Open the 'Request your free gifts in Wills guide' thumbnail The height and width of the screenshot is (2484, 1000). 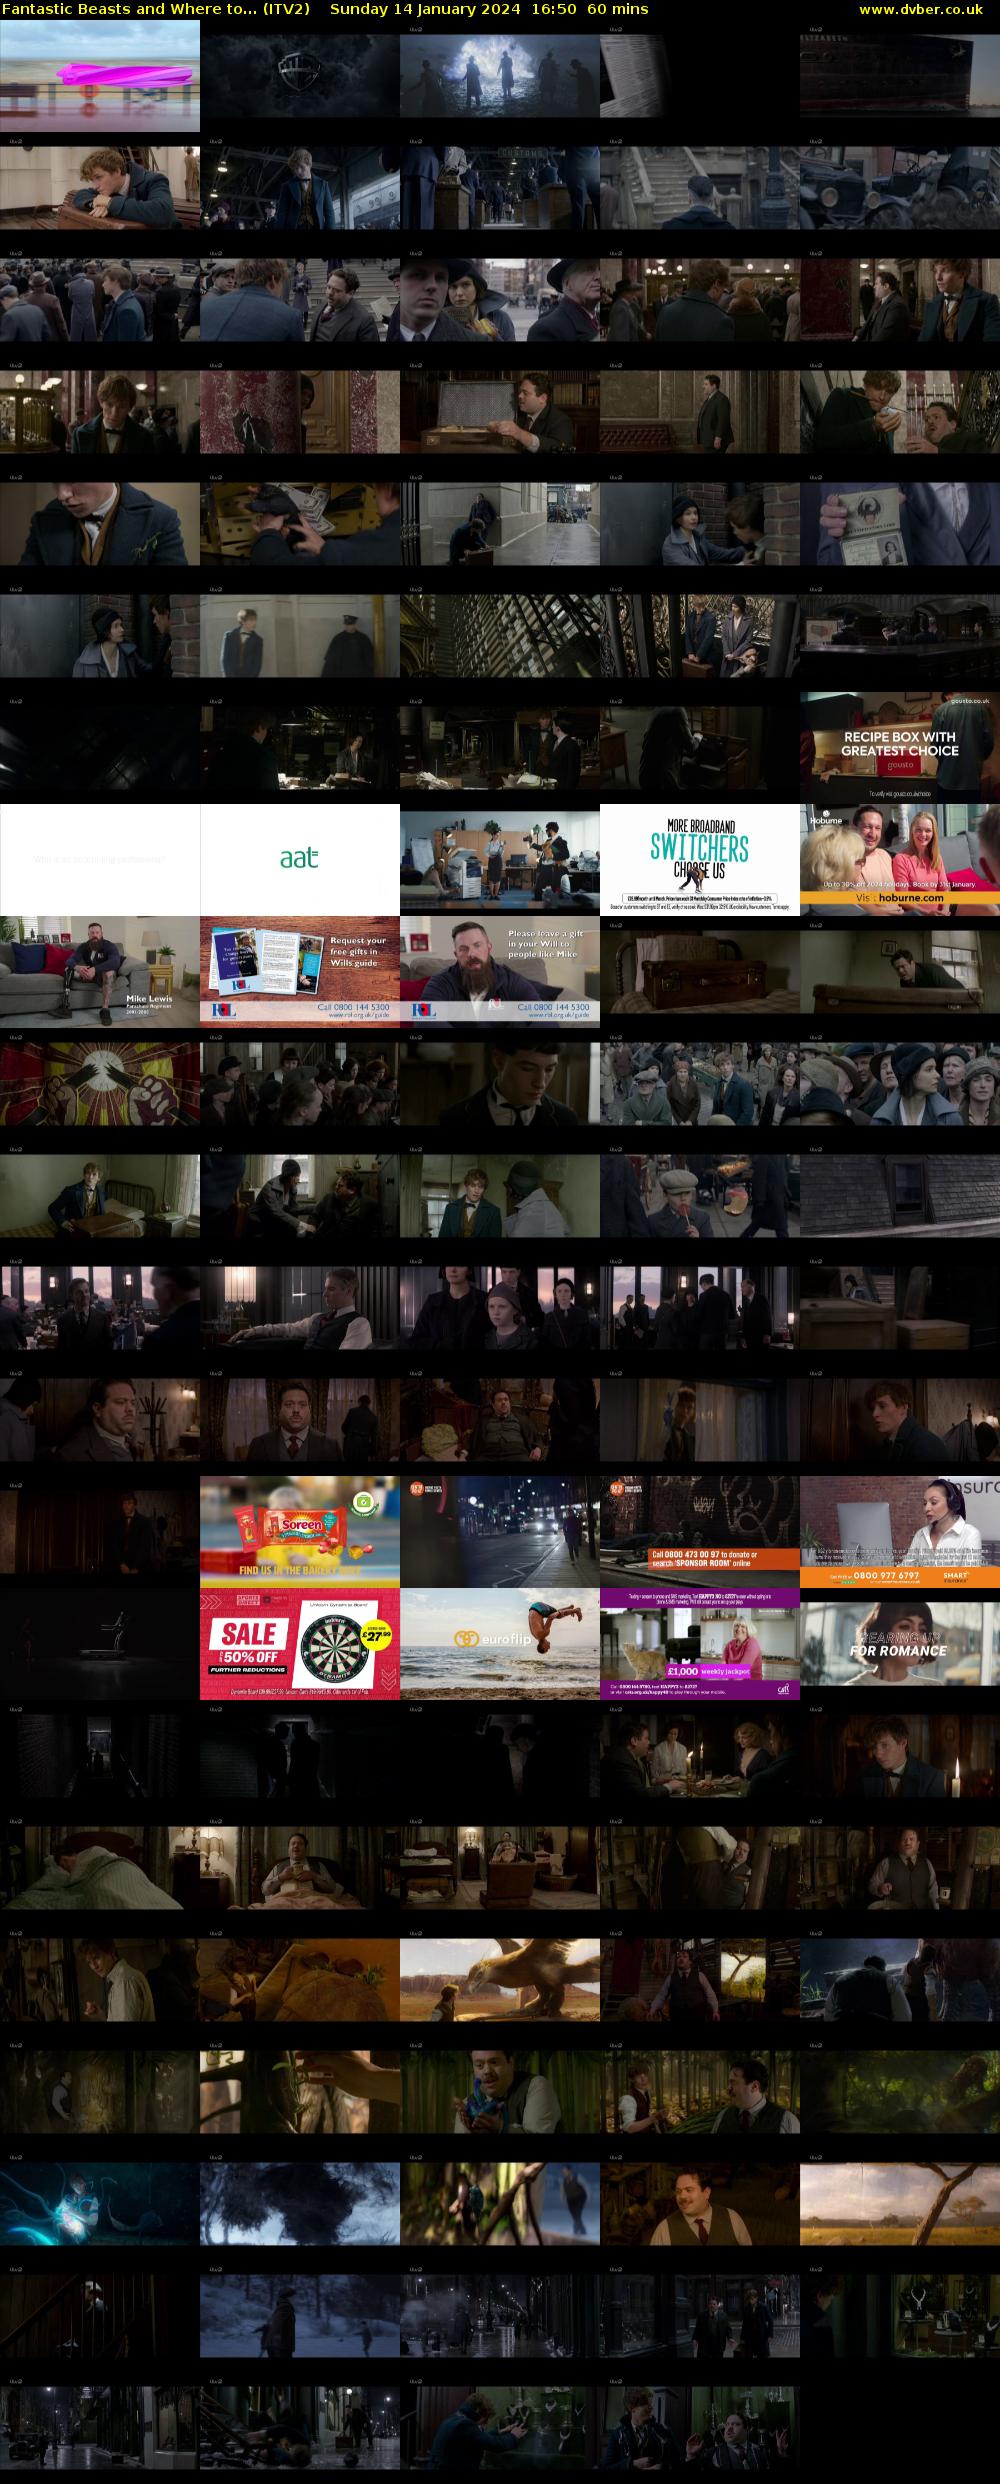pyautogui.click(x=300, y=972)
